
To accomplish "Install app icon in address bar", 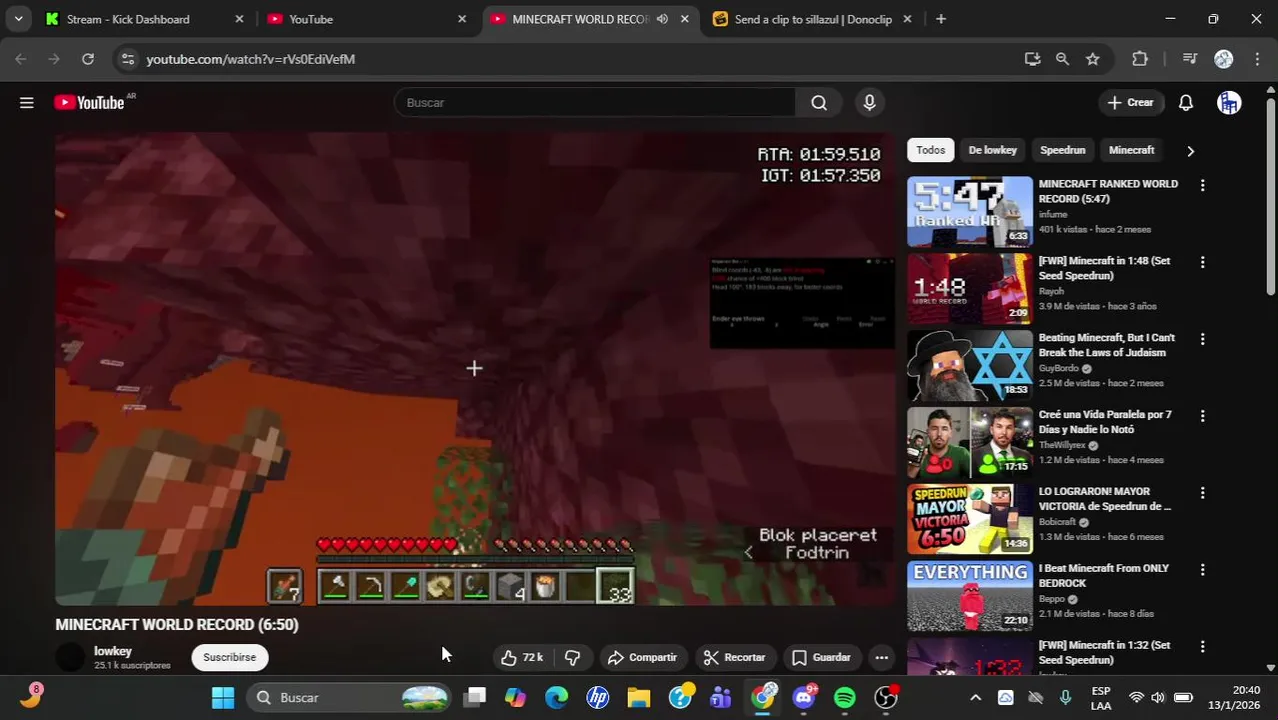I will [1032, 59].
